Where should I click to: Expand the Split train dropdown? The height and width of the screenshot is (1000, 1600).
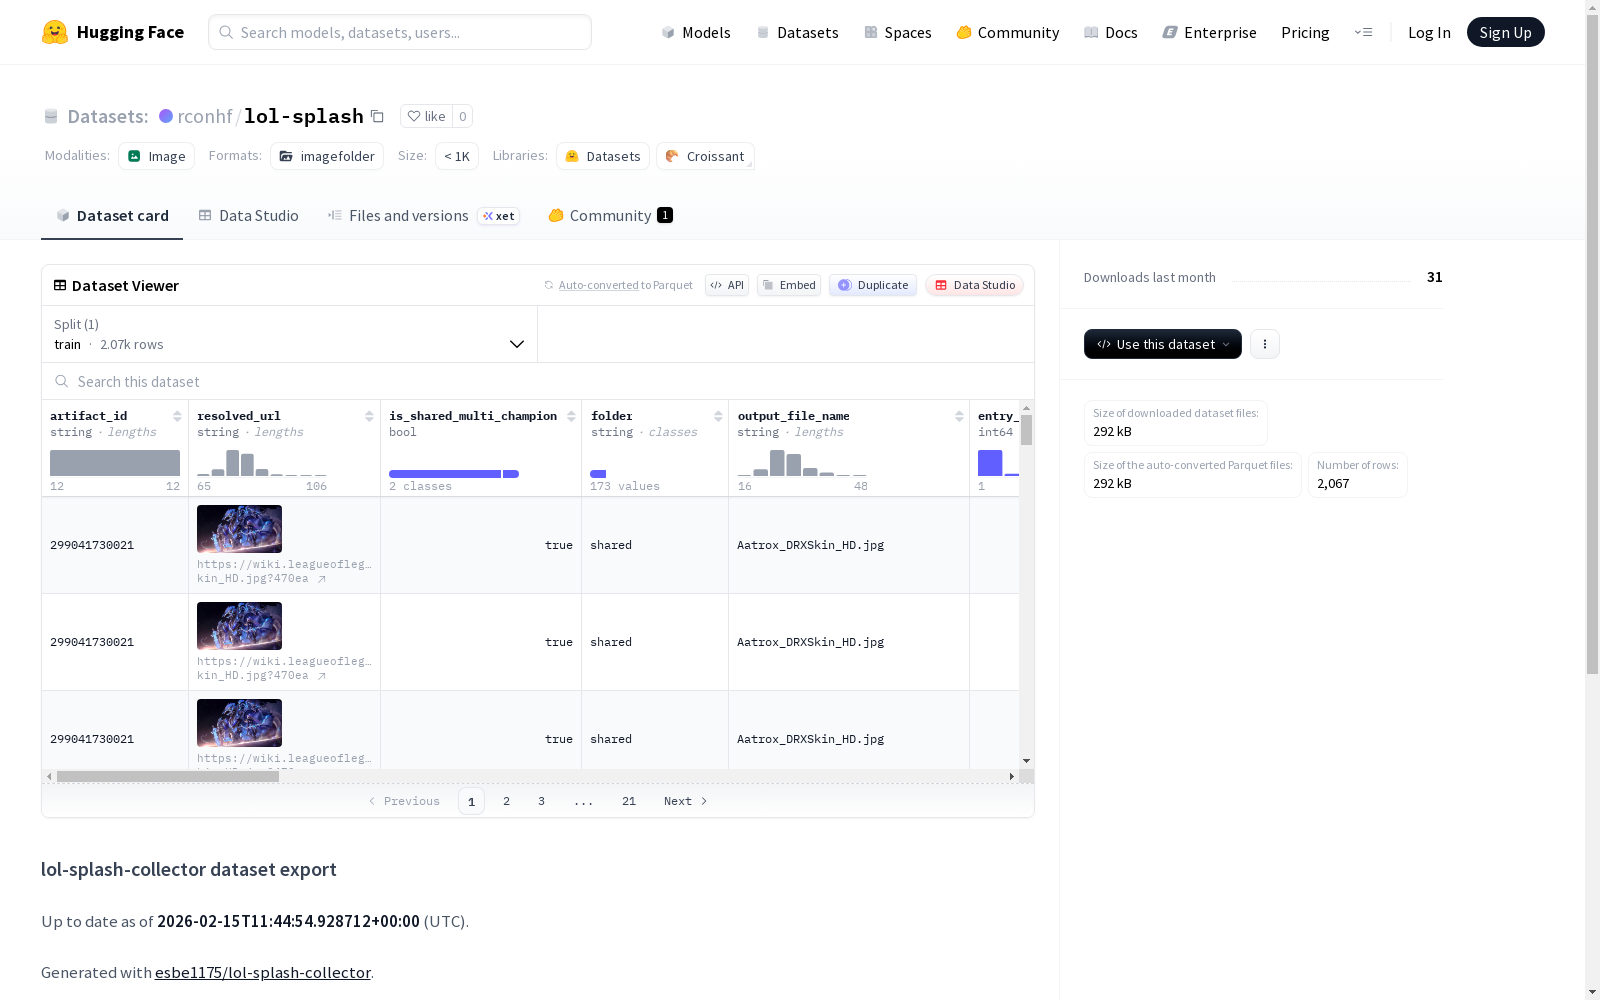coord(290,334)
